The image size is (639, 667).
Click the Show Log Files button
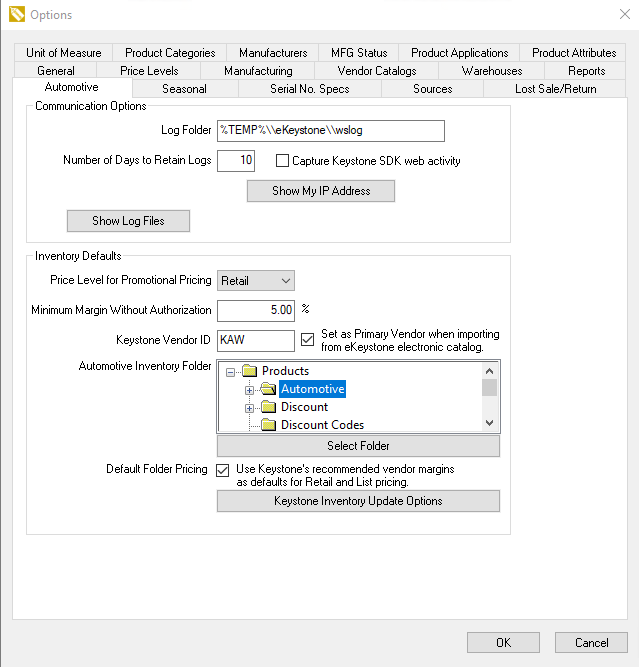128,221
